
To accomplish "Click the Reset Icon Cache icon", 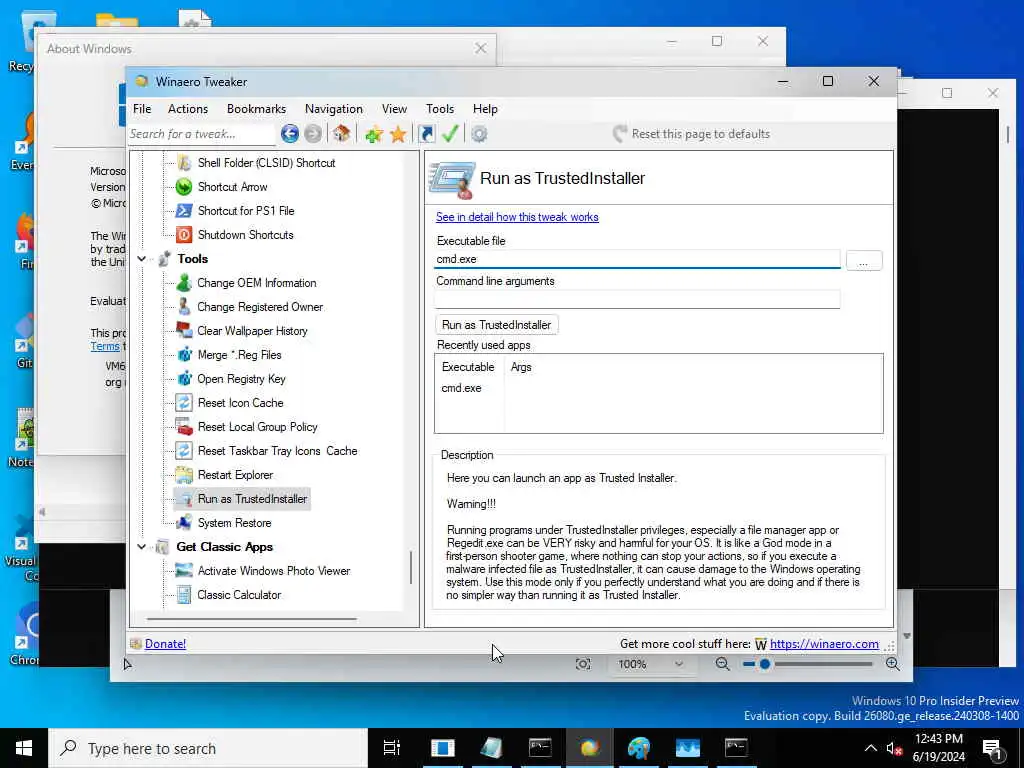I will tap(184, 402).
